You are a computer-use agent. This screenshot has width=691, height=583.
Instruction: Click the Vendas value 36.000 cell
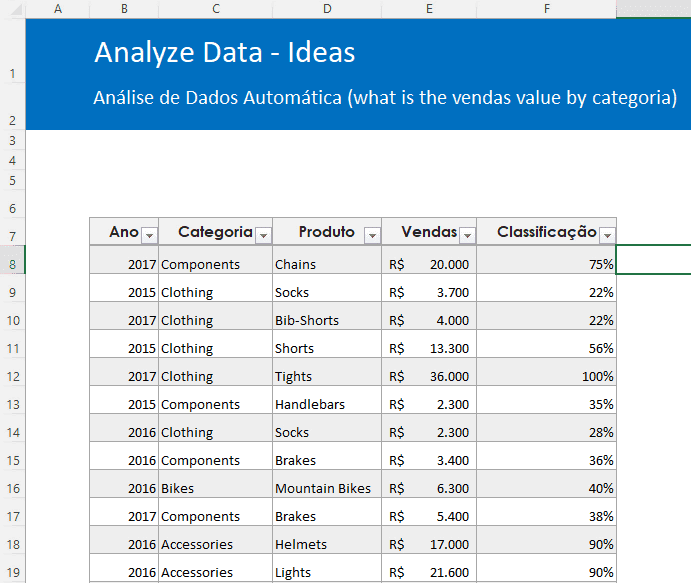pos(429,376)
